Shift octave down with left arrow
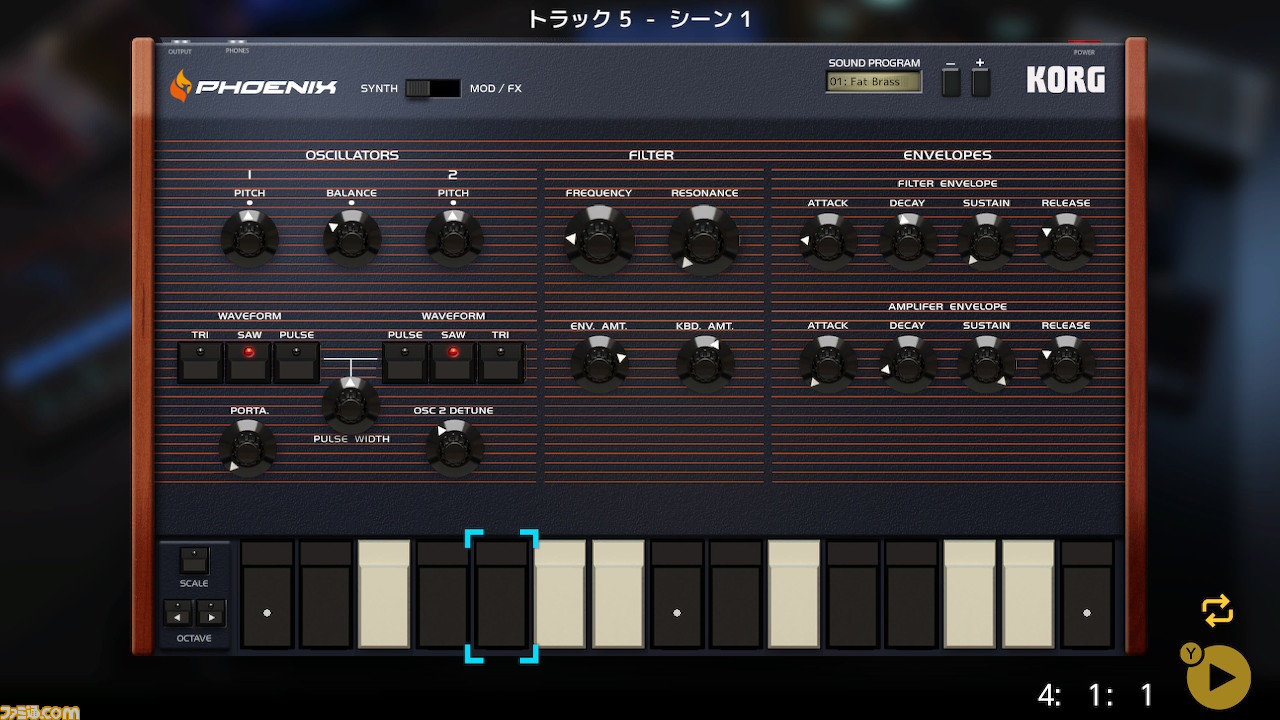The image size is (1280, 720). (x=179, y=613)
